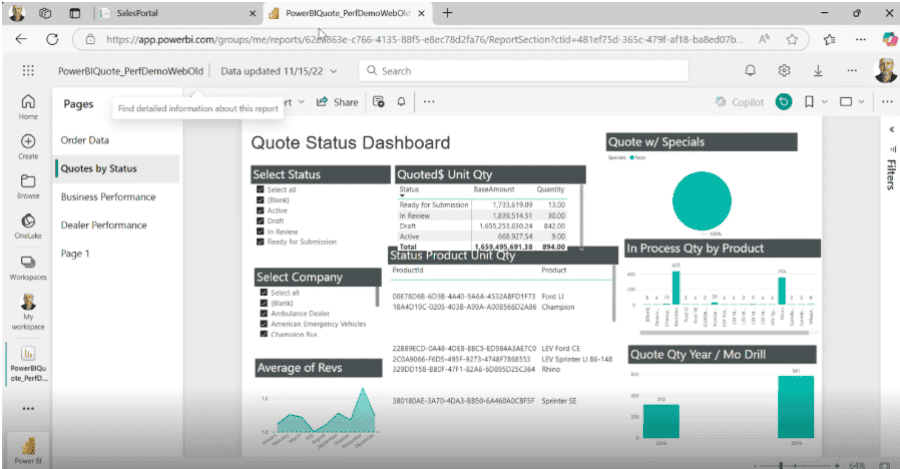Open Workspaces in the left sidebar
This screenshot has width=900, height=469.
pos(28,265)
